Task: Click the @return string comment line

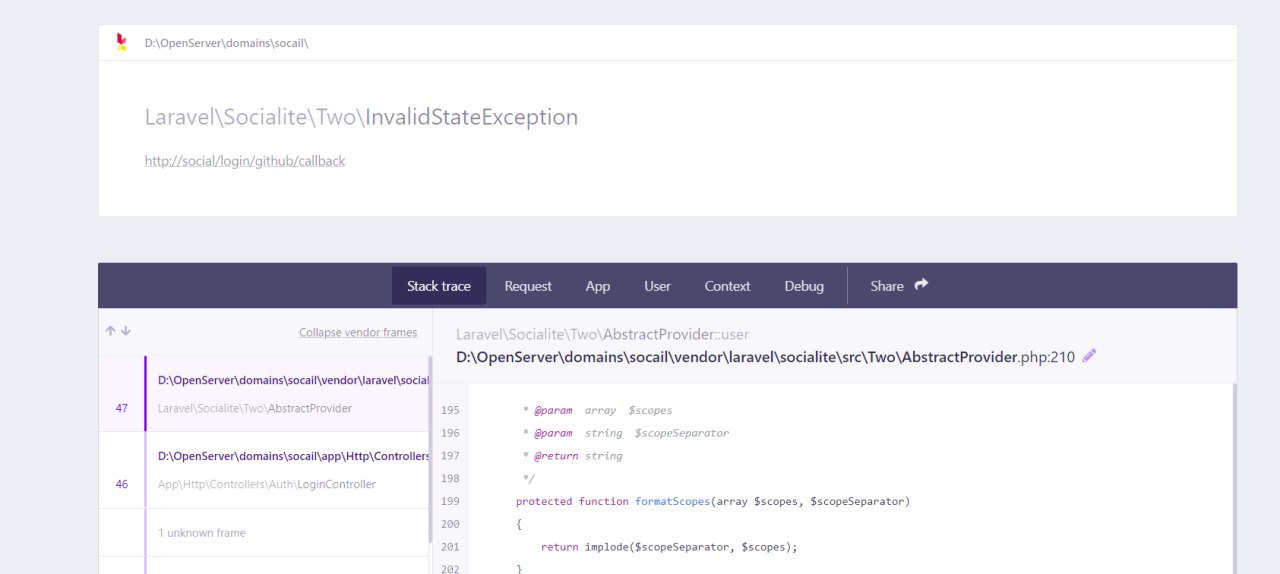Action: coord(572,456)
